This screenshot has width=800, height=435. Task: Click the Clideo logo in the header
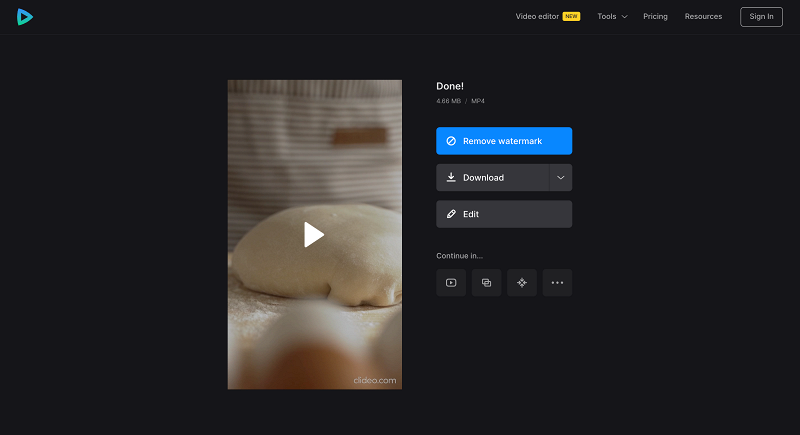[x=24, y=17]
